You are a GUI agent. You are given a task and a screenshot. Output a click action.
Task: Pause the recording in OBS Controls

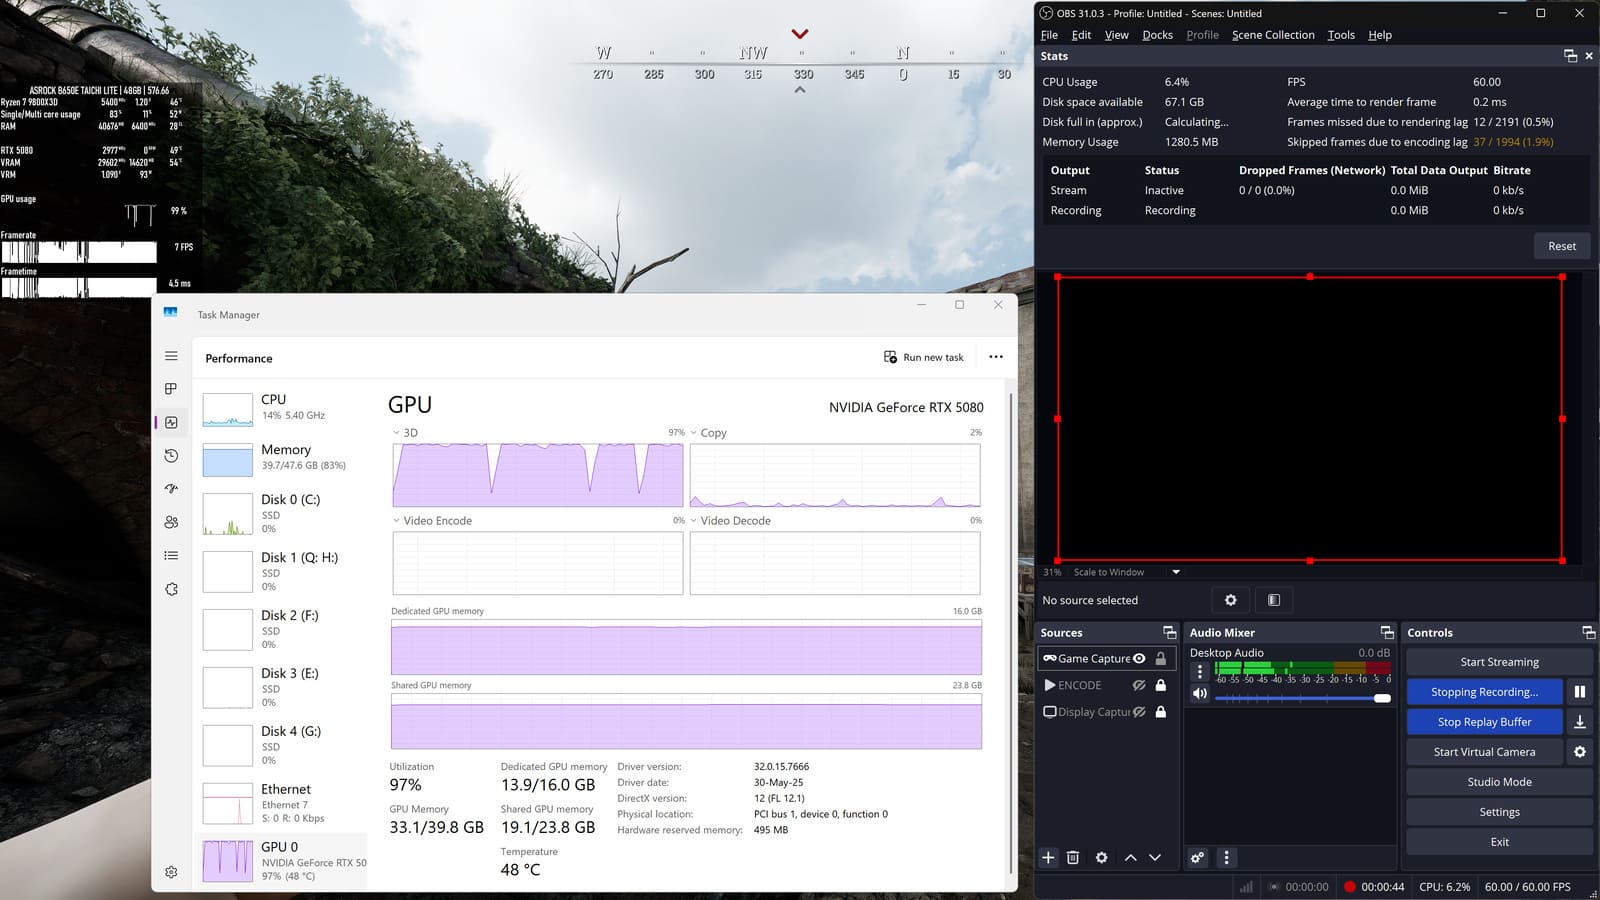(1580, 692)
